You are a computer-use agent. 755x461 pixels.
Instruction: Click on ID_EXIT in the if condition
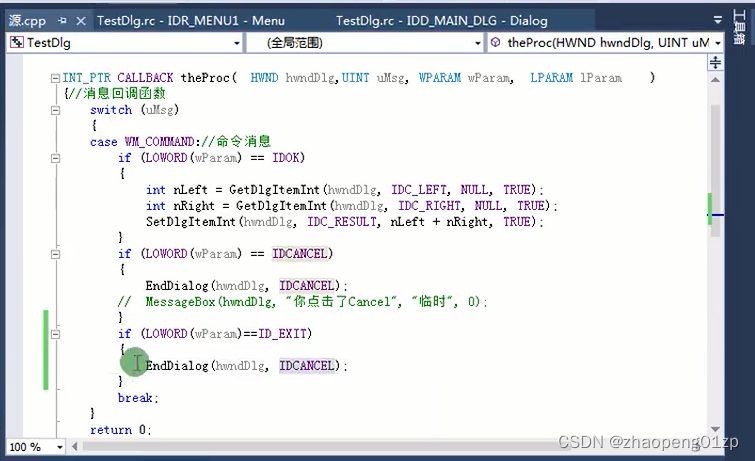coord(282,334)
